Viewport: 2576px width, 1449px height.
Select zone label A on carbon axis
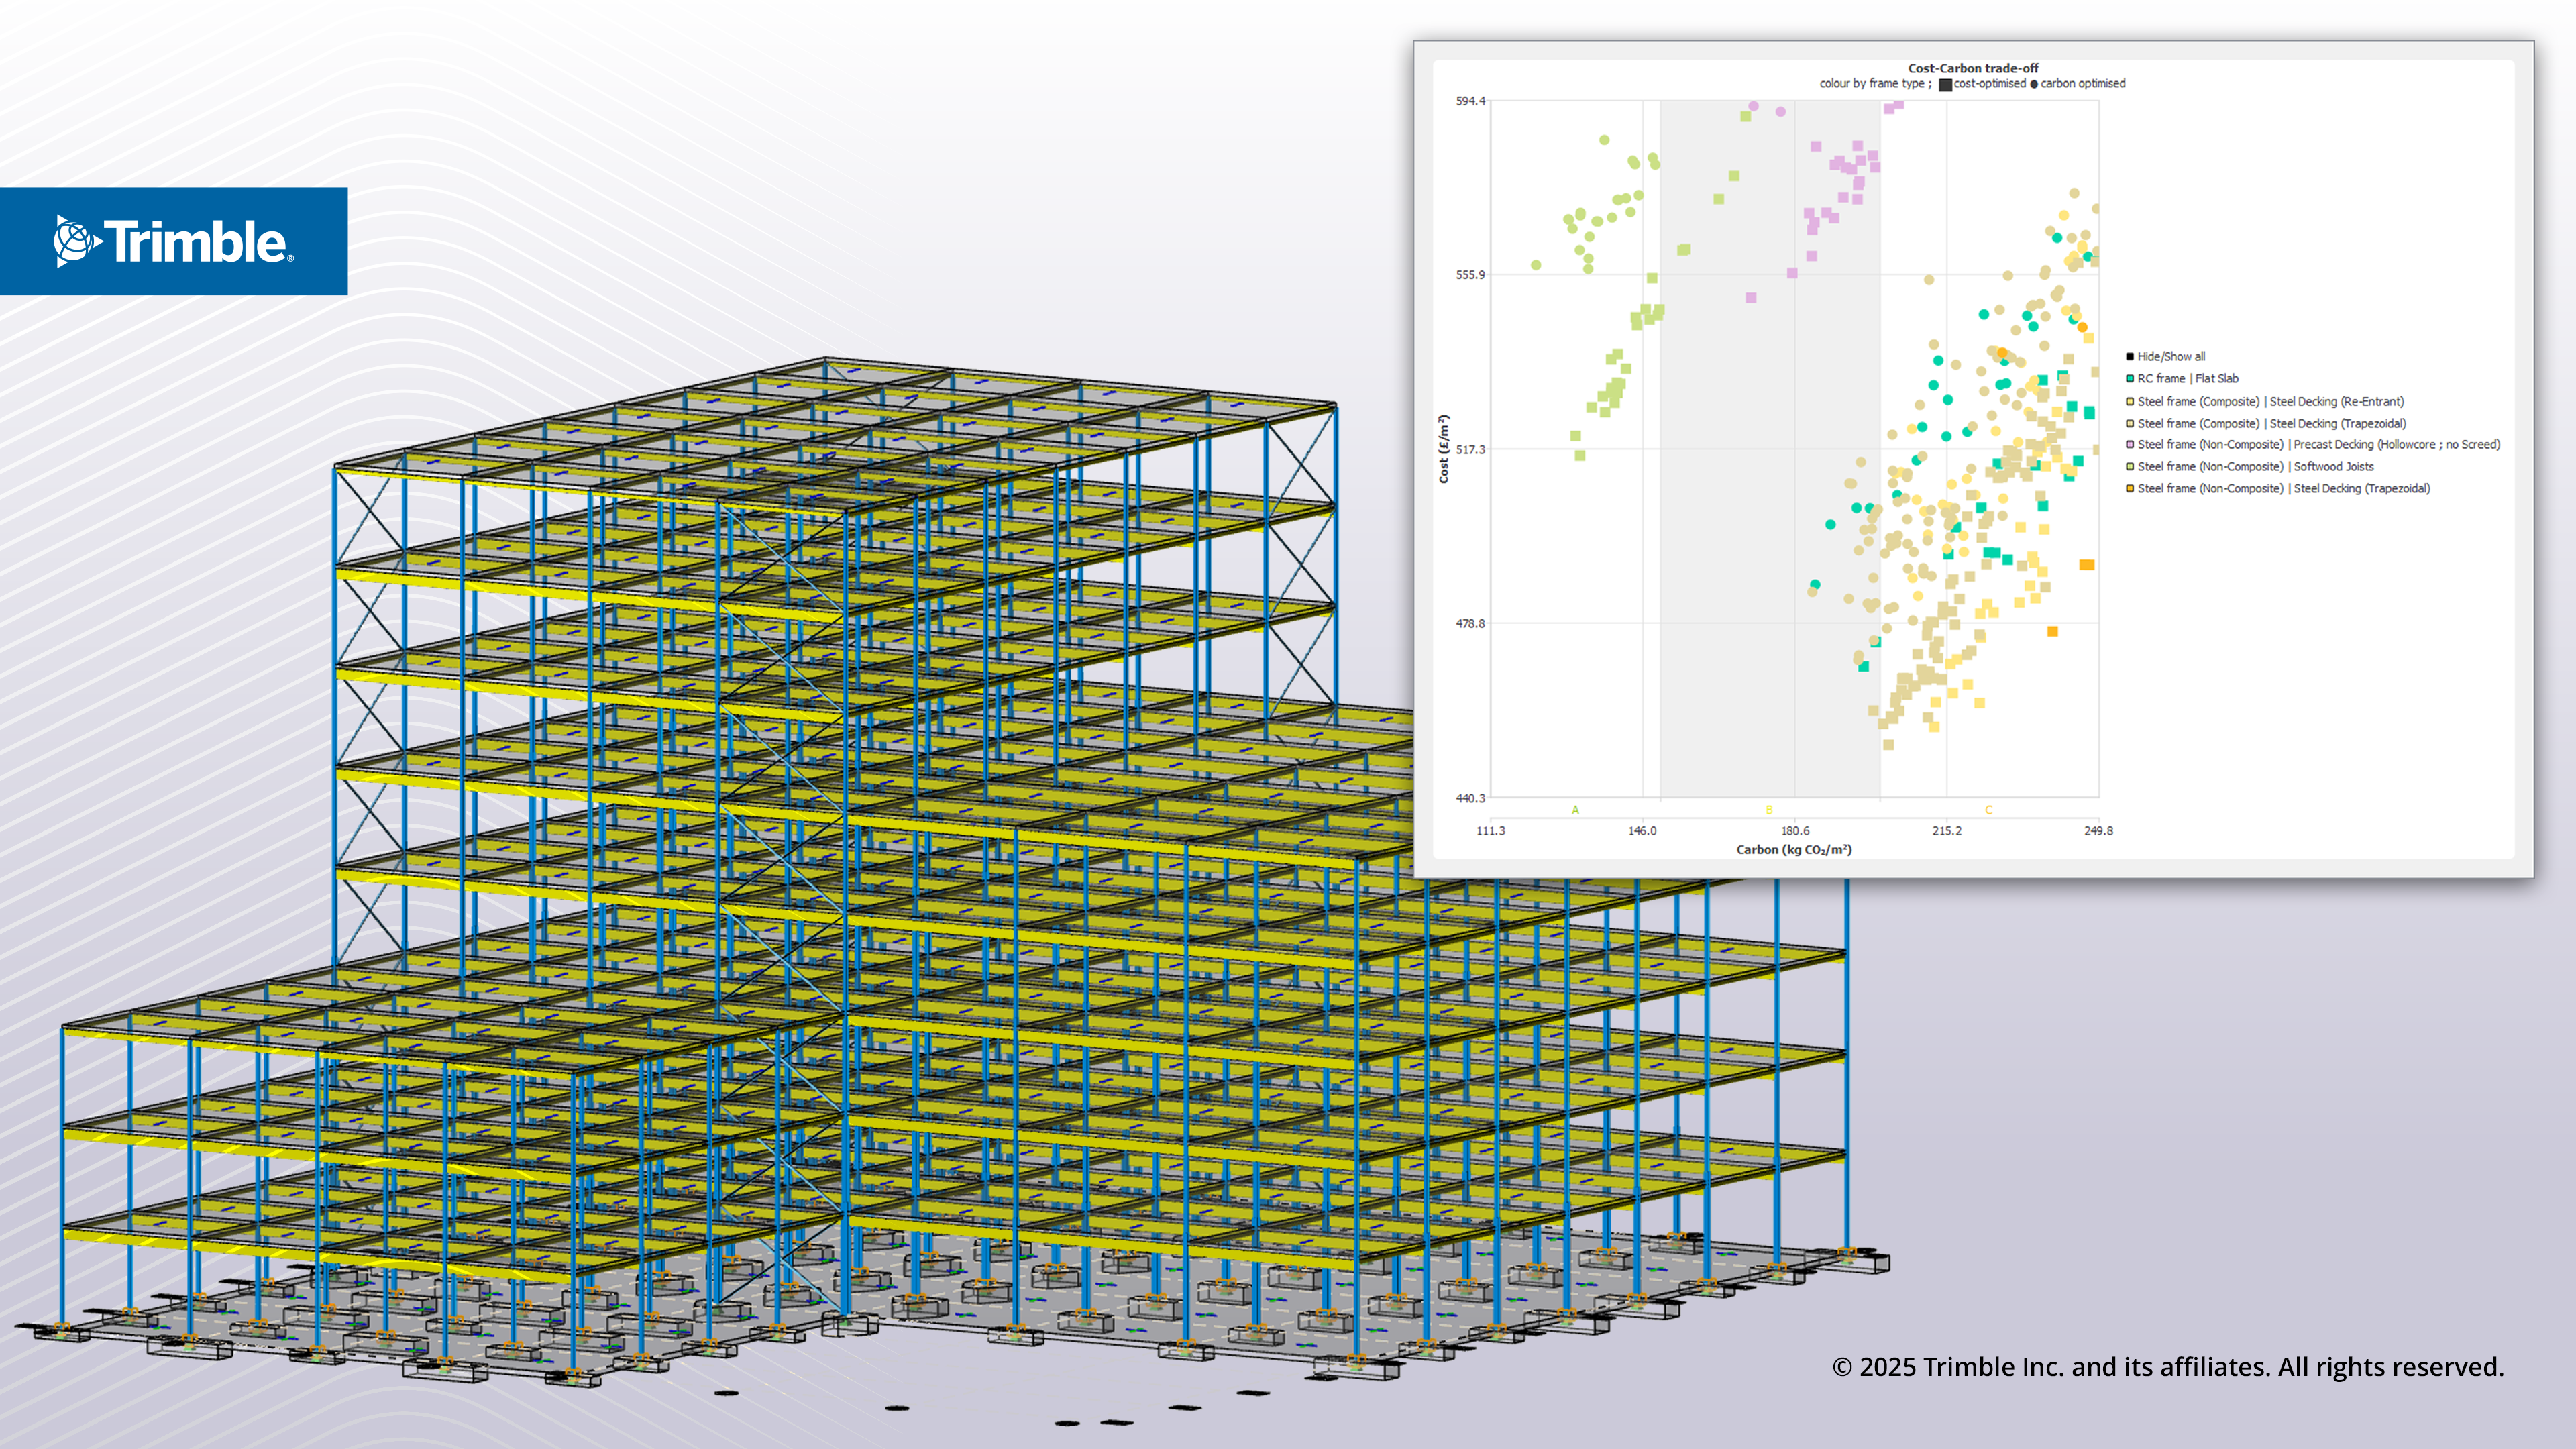[x=1575, y=810]
